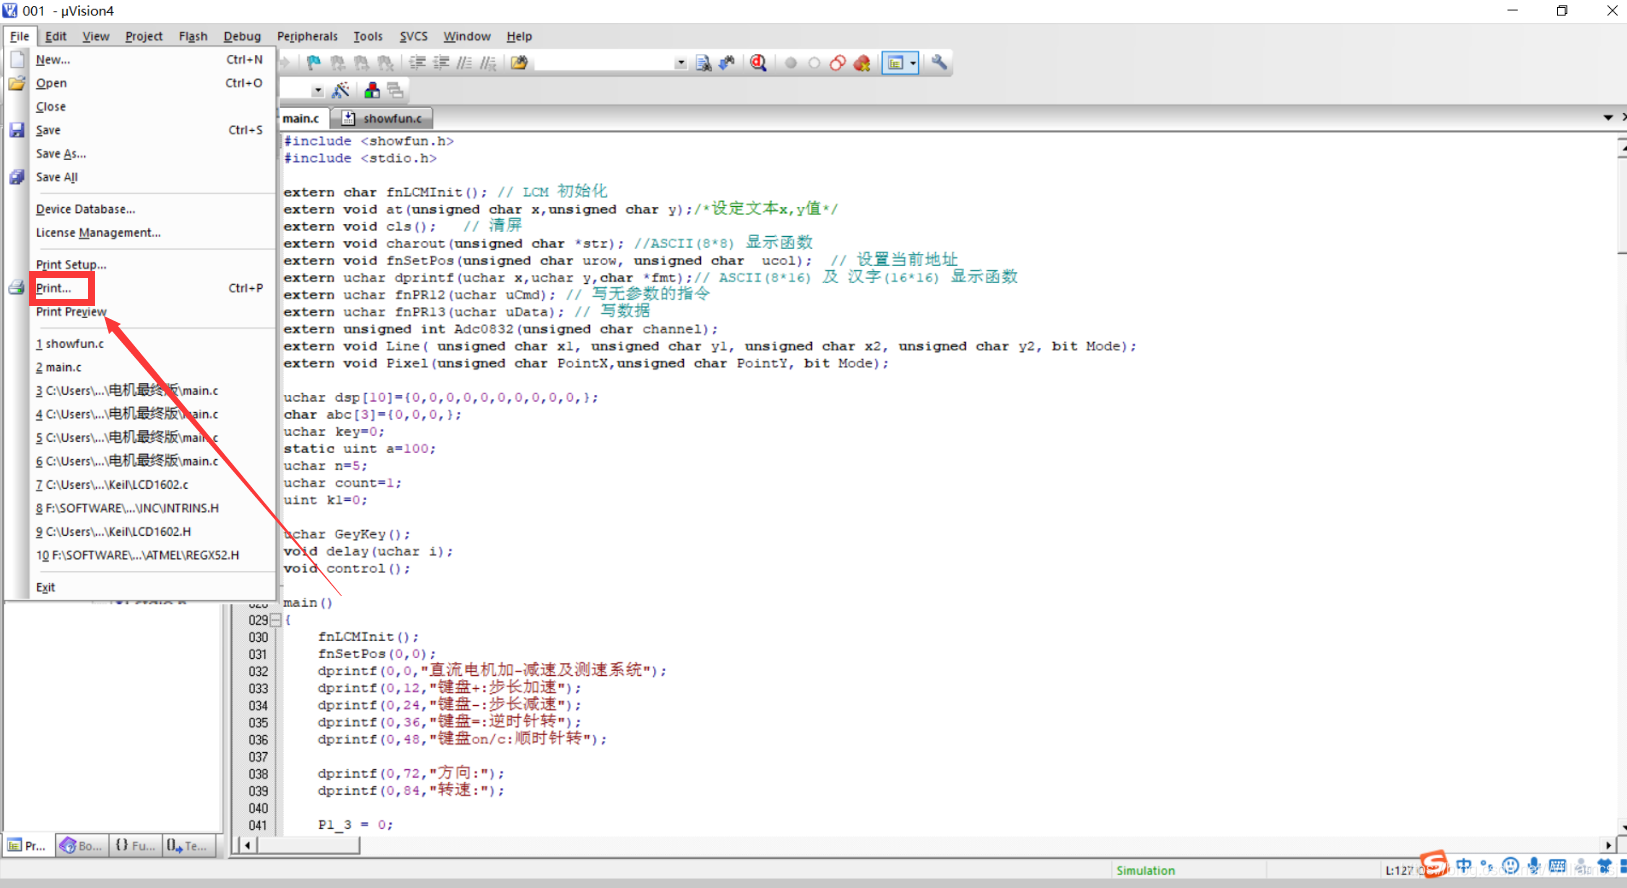This screenshot has width=1627, height=888.
Task: Unindent selected lines toolbar icon
Action: tap(441, 63)
